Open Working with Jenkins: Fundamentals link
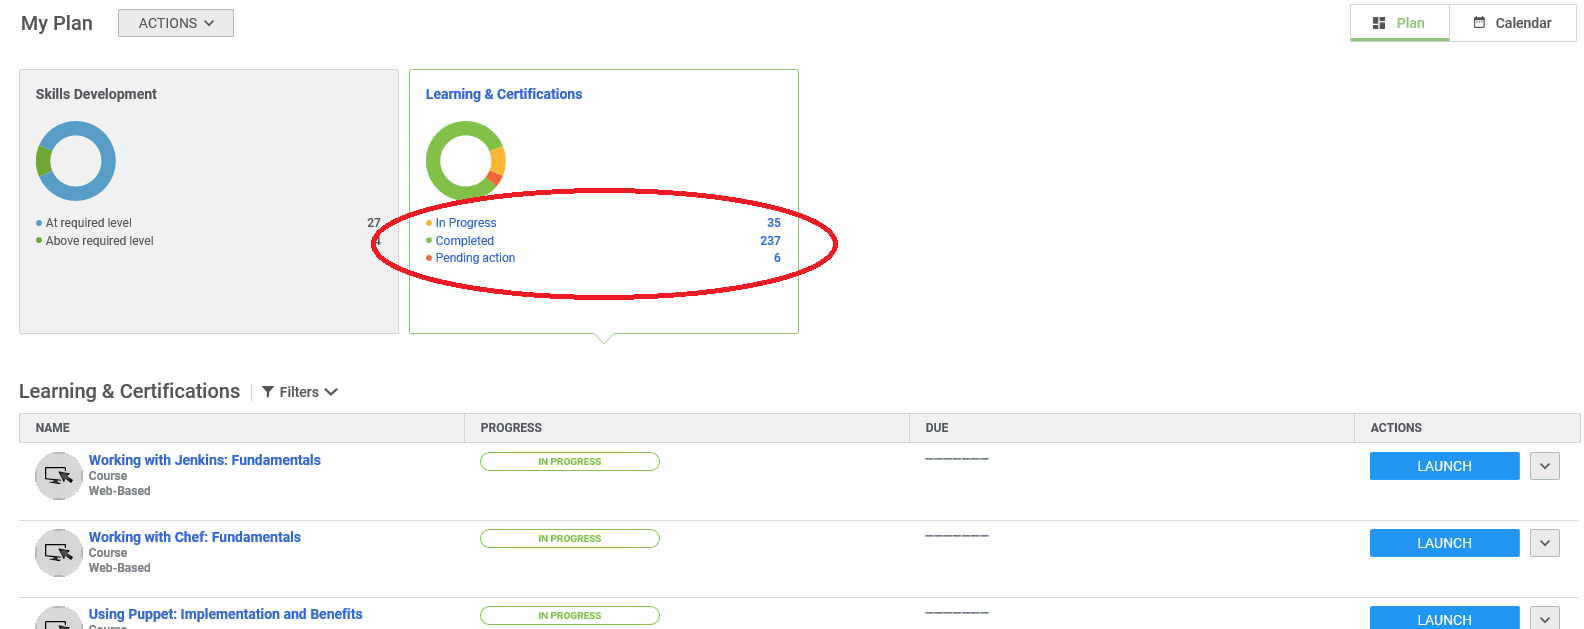 (x=204, y=460)
